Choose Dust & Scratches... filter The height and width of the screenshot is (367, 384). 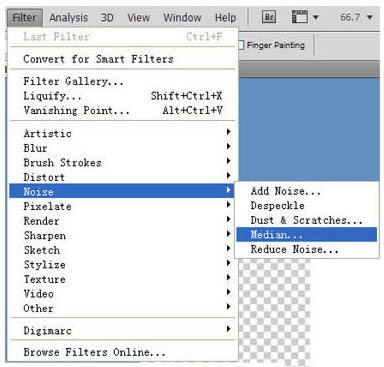coord(307,220)
